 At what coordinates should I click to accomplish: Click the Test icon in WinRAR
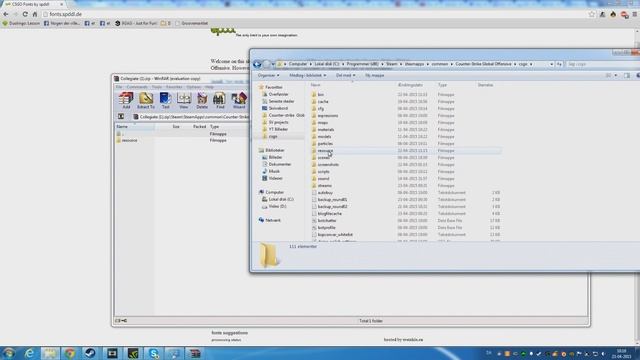(x=165, y=100)
